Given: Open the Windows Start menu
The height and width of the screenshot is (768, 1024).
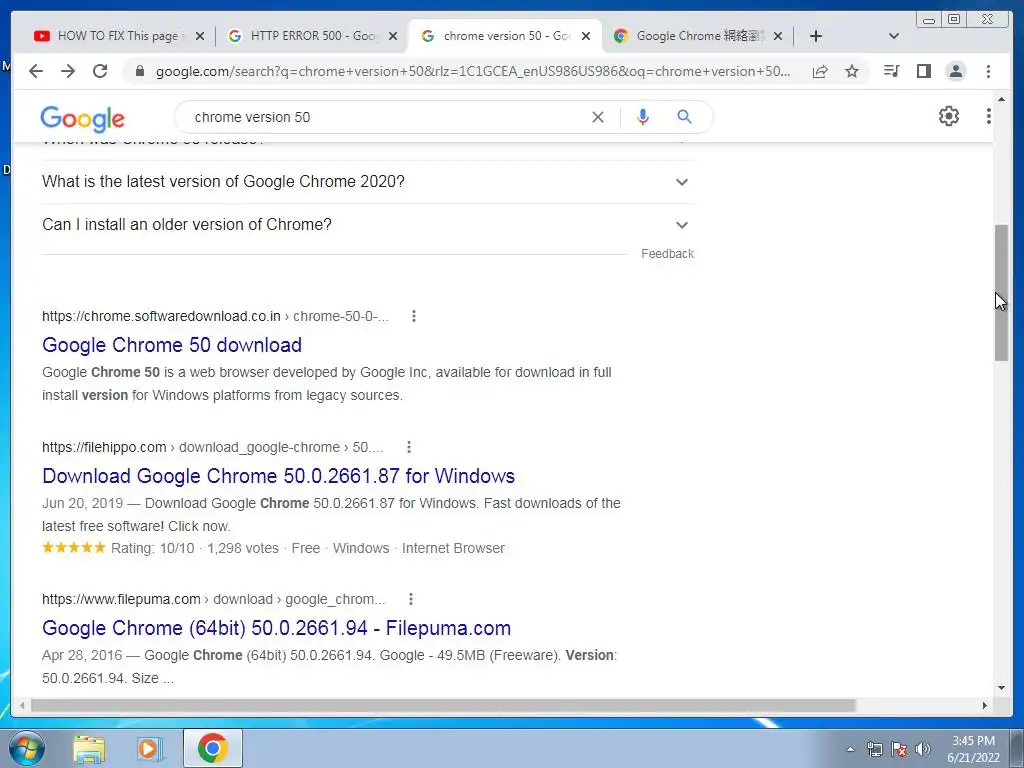Looking at the screenshot, I should pos(26,748).
